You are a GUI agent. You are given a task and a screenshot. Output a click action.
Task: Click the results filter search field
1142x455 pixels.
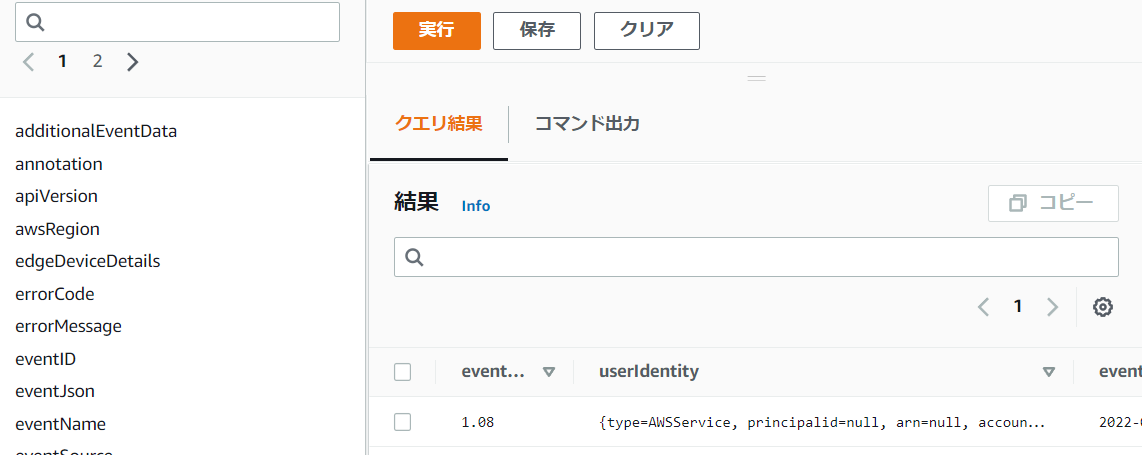(770, 257)
